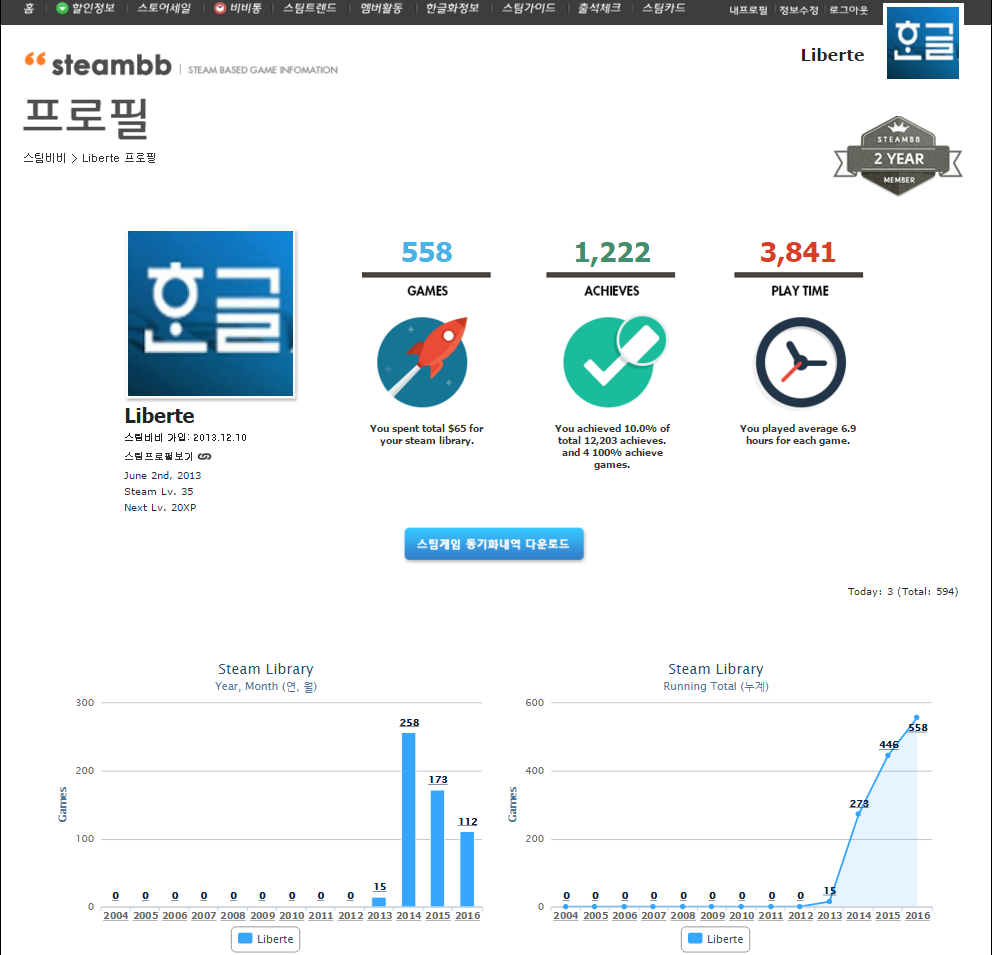Click the 558 data point in running total
Image resolution: width=992 pixels, height=955 pixels.
[917, 718]
